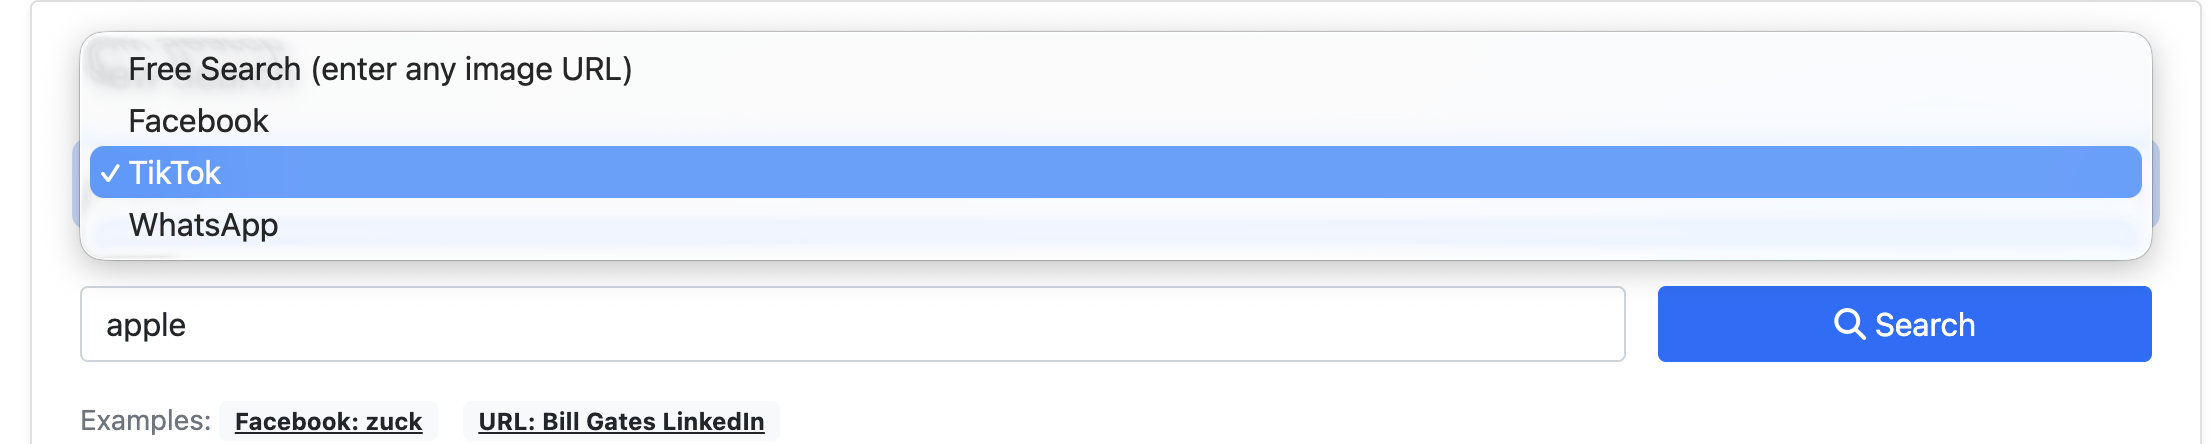The image size is (2210, 444).
Task: Open the URL: Bill Gates LinkedIn example
Action: (x=621, y=421)
